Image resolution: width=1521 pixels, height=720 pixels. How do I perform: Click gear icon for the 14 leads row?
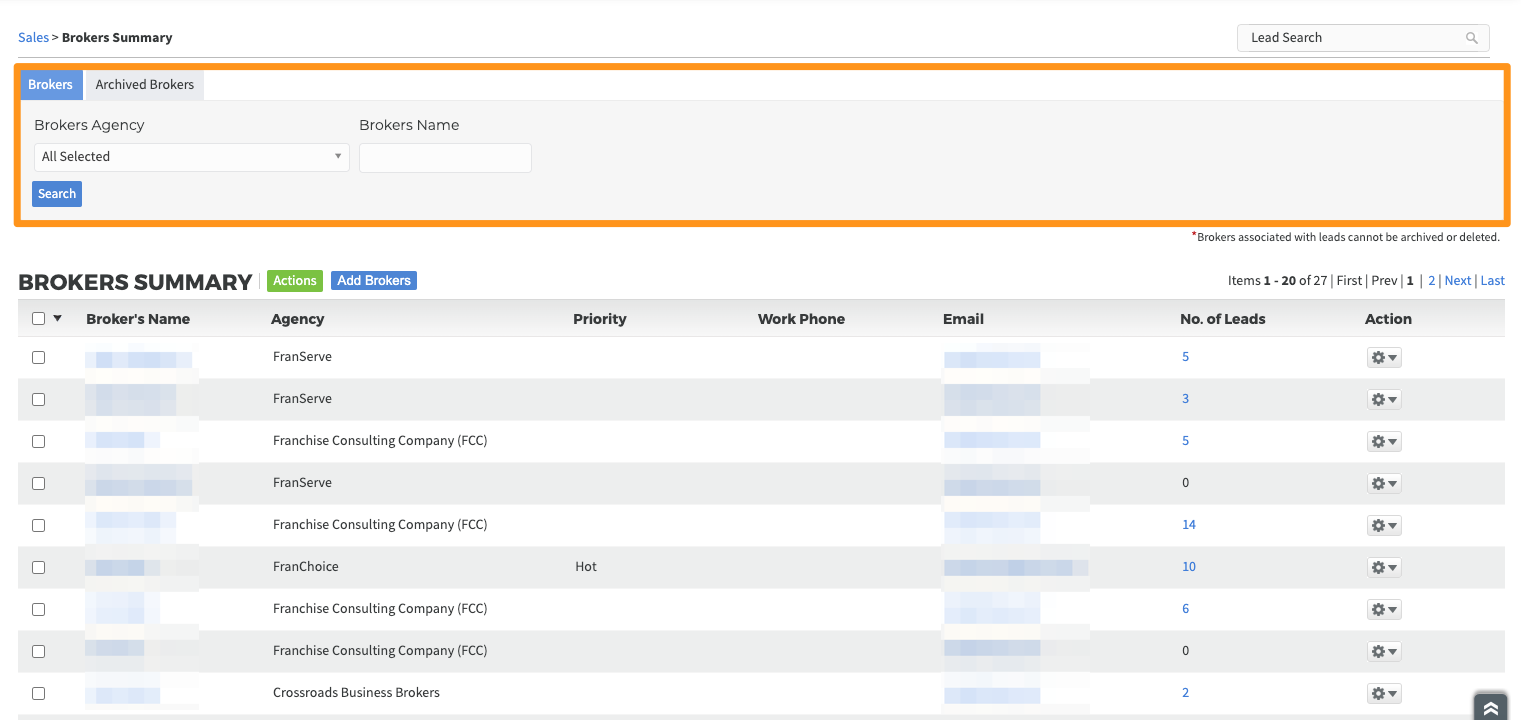coord(1384,525)
